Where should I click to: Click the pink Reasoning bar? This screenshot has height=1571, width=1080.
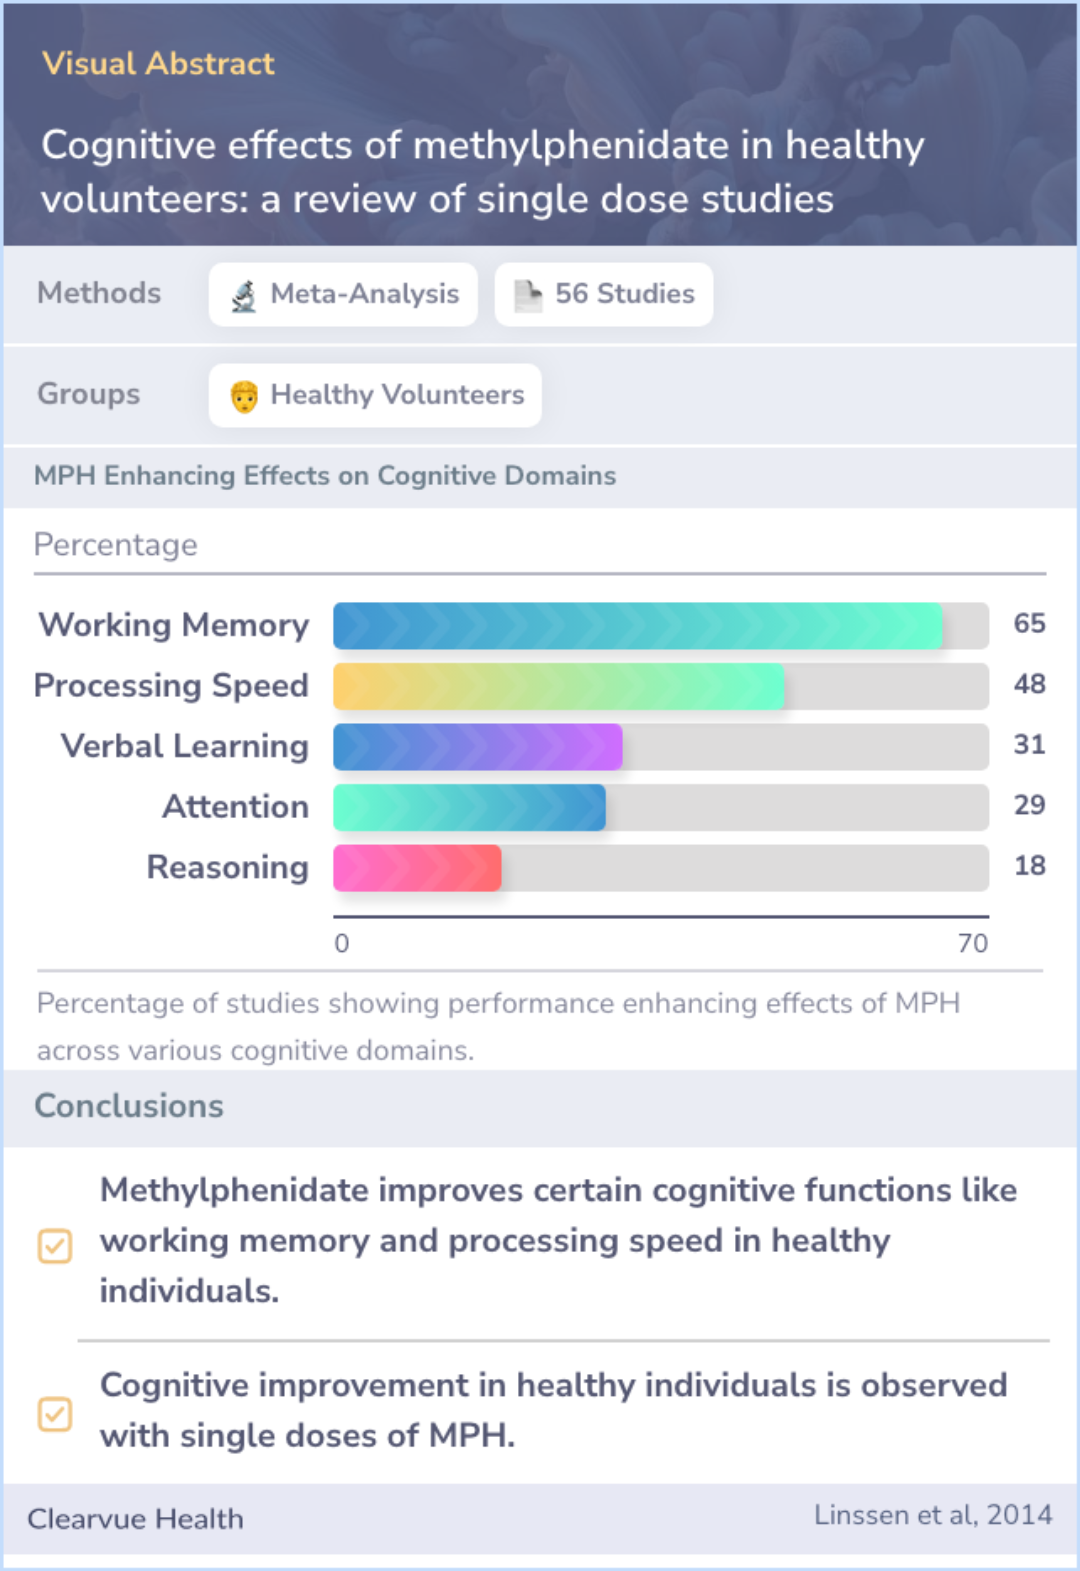coord(418,868)
